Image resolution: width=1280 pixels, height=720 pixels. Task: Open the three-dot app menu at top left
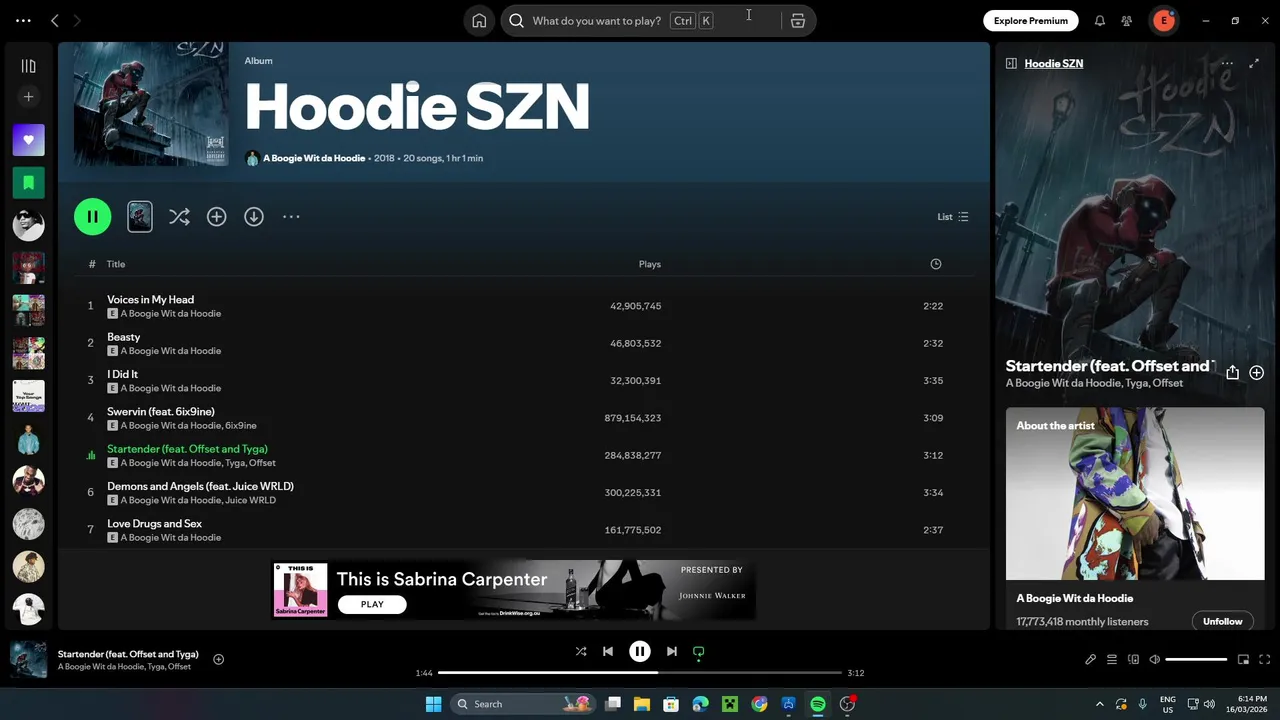pos(23,20)
